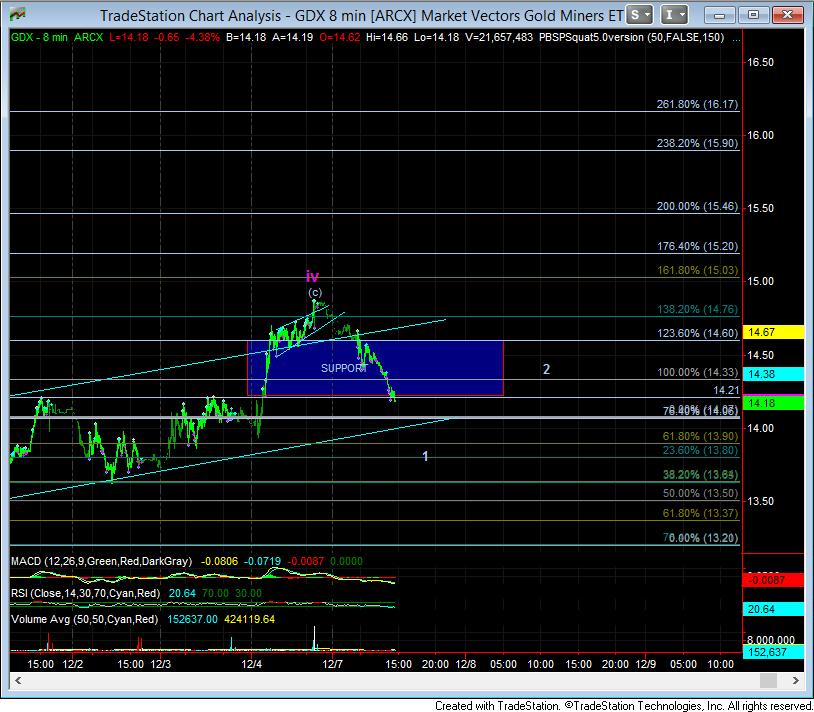Click the bid value 'B=14.18'
Image resolution: width=814 pixels, height=712 pixels.
(246, 37)
